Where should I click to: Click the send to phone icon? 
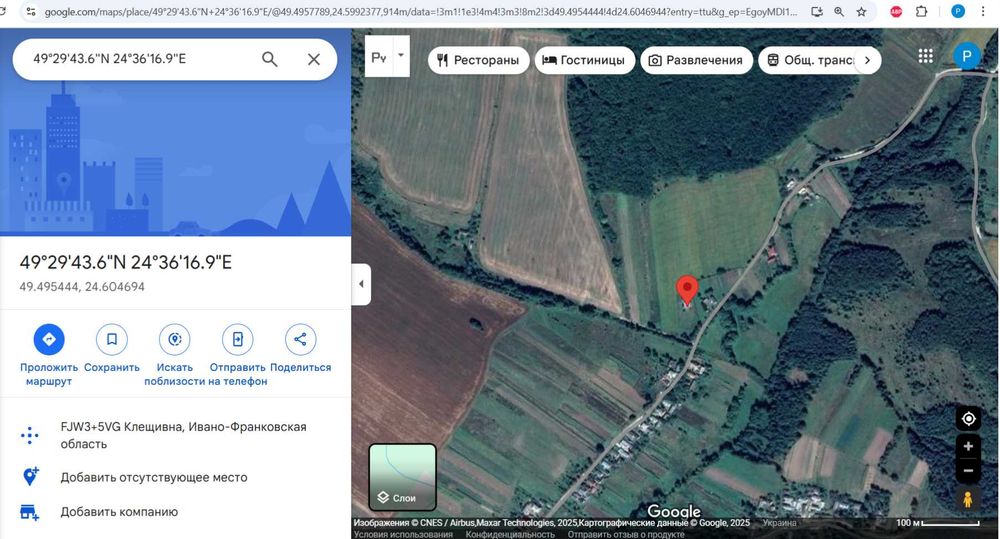pyautogui.click(x=237, y=339)
